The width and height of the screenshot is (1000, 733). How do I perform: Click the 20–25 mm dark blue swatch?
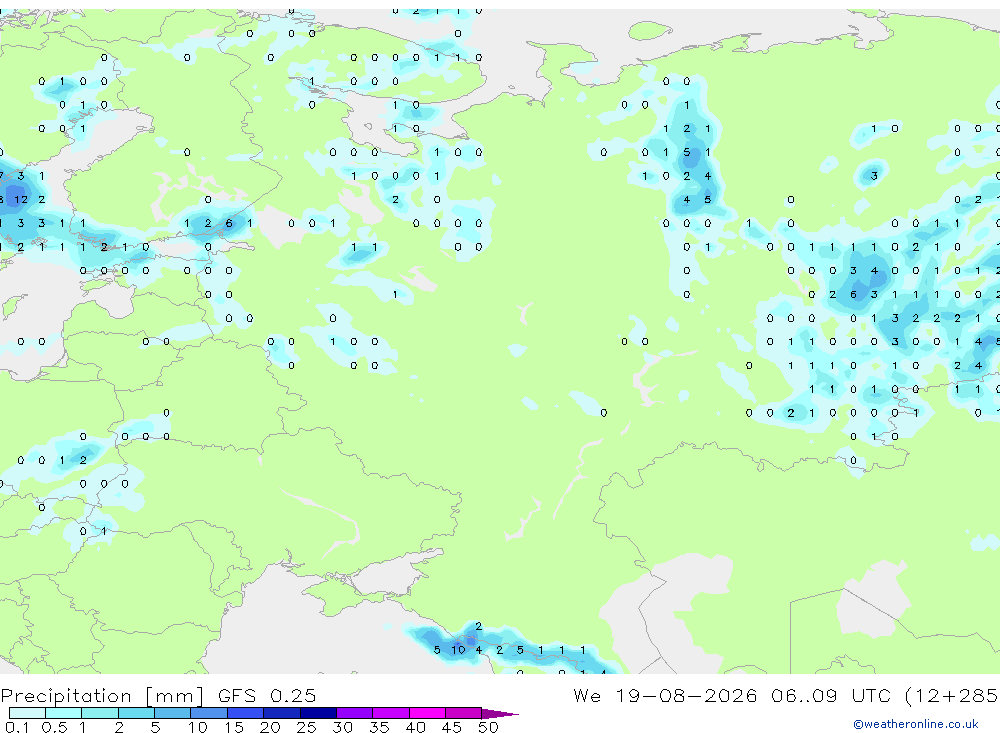click(x=282, y=713)
